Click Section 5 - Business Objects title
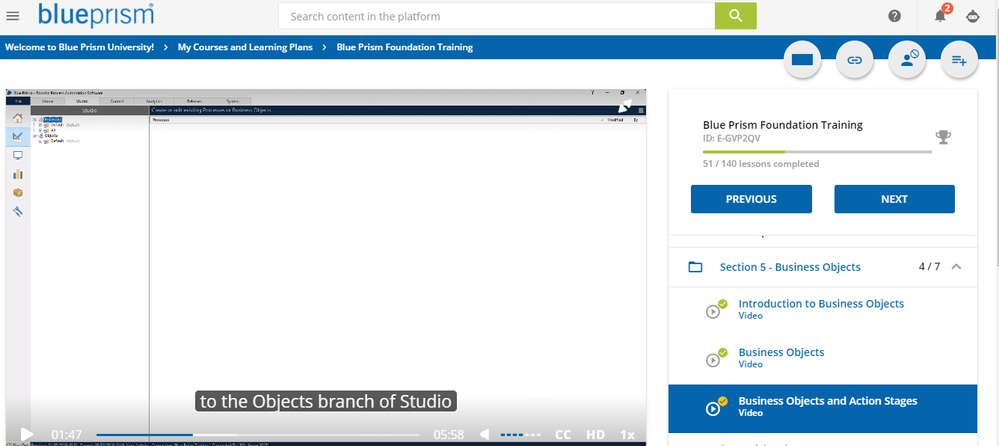The width and height of the screenshot is (999, 446). 790,267
